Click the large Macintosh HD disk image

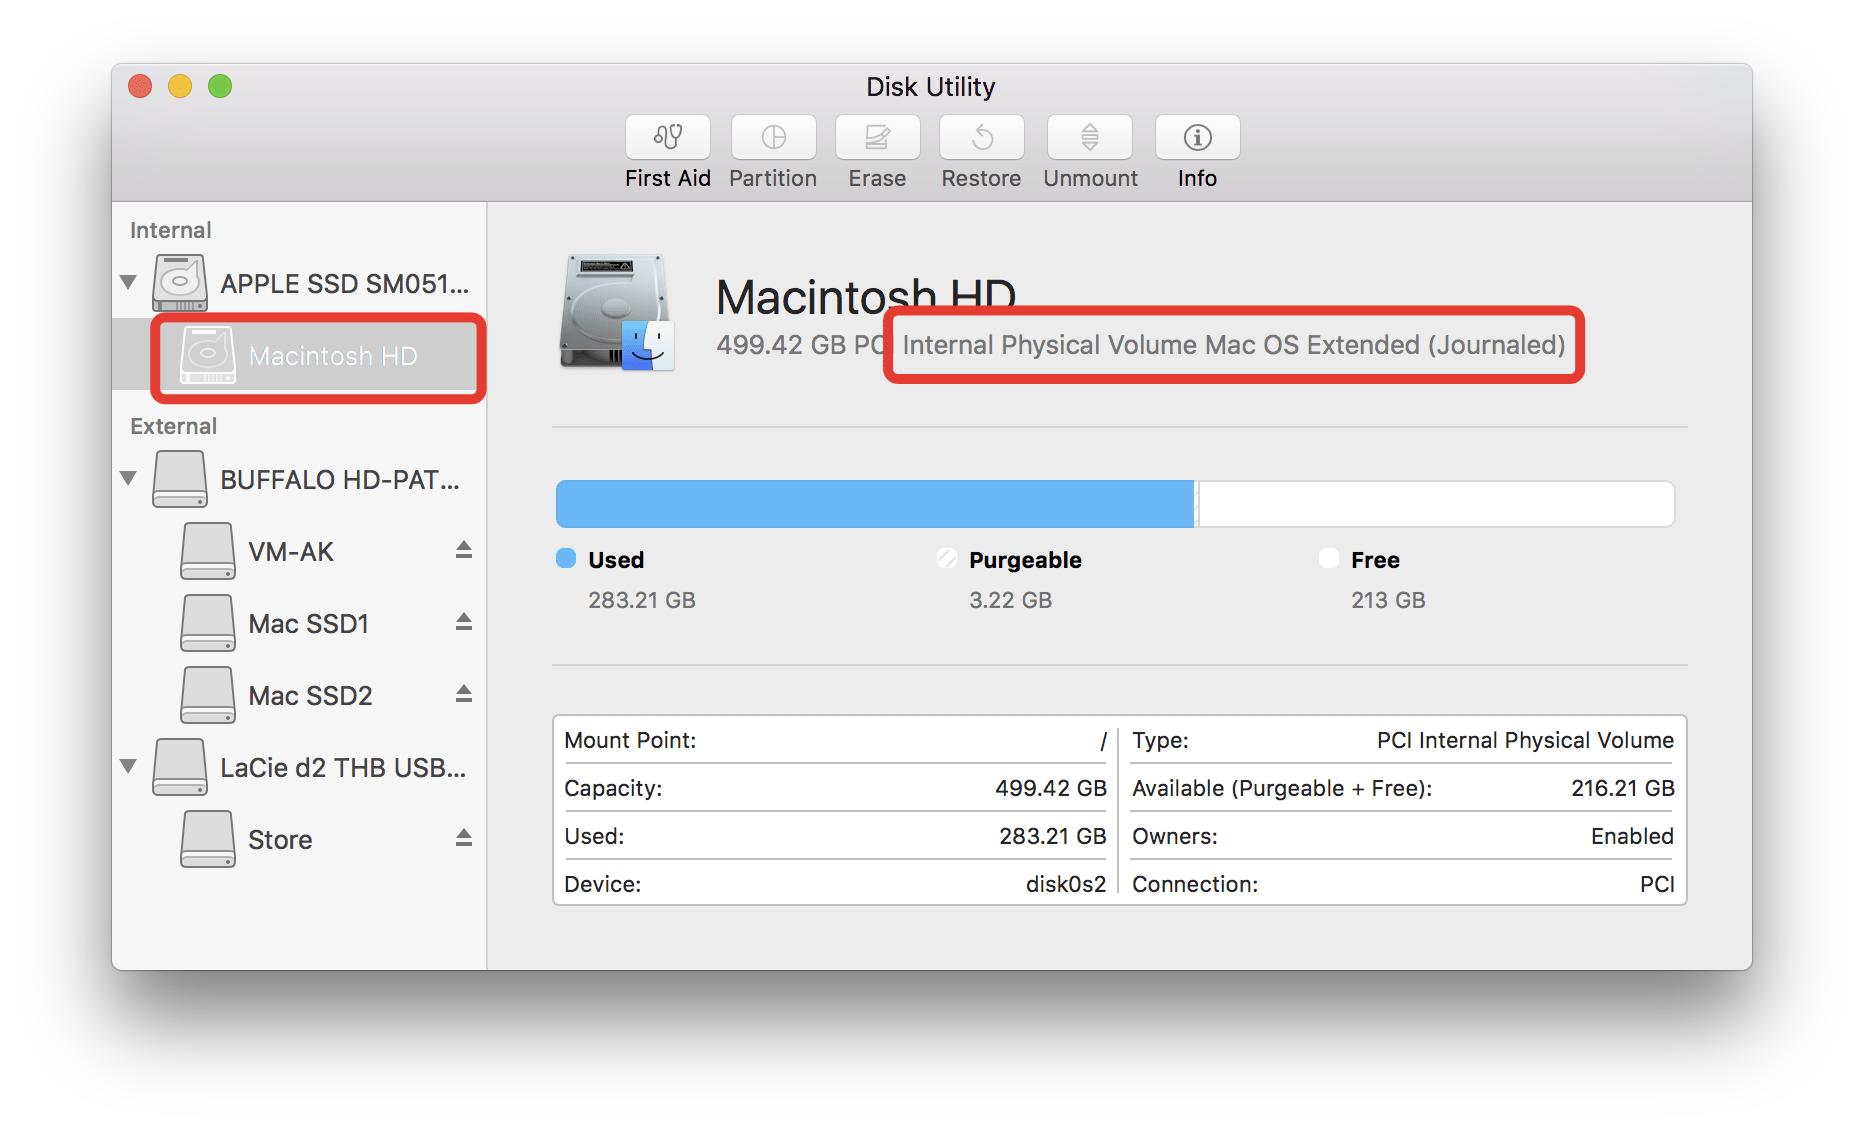pos(617,312)
